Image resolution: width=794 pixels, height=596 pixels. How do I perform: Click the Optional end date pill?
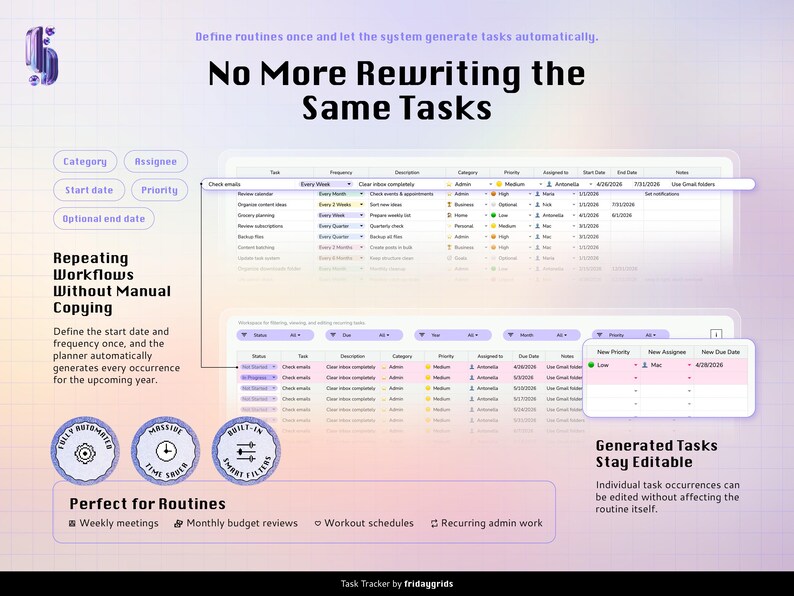103,218
